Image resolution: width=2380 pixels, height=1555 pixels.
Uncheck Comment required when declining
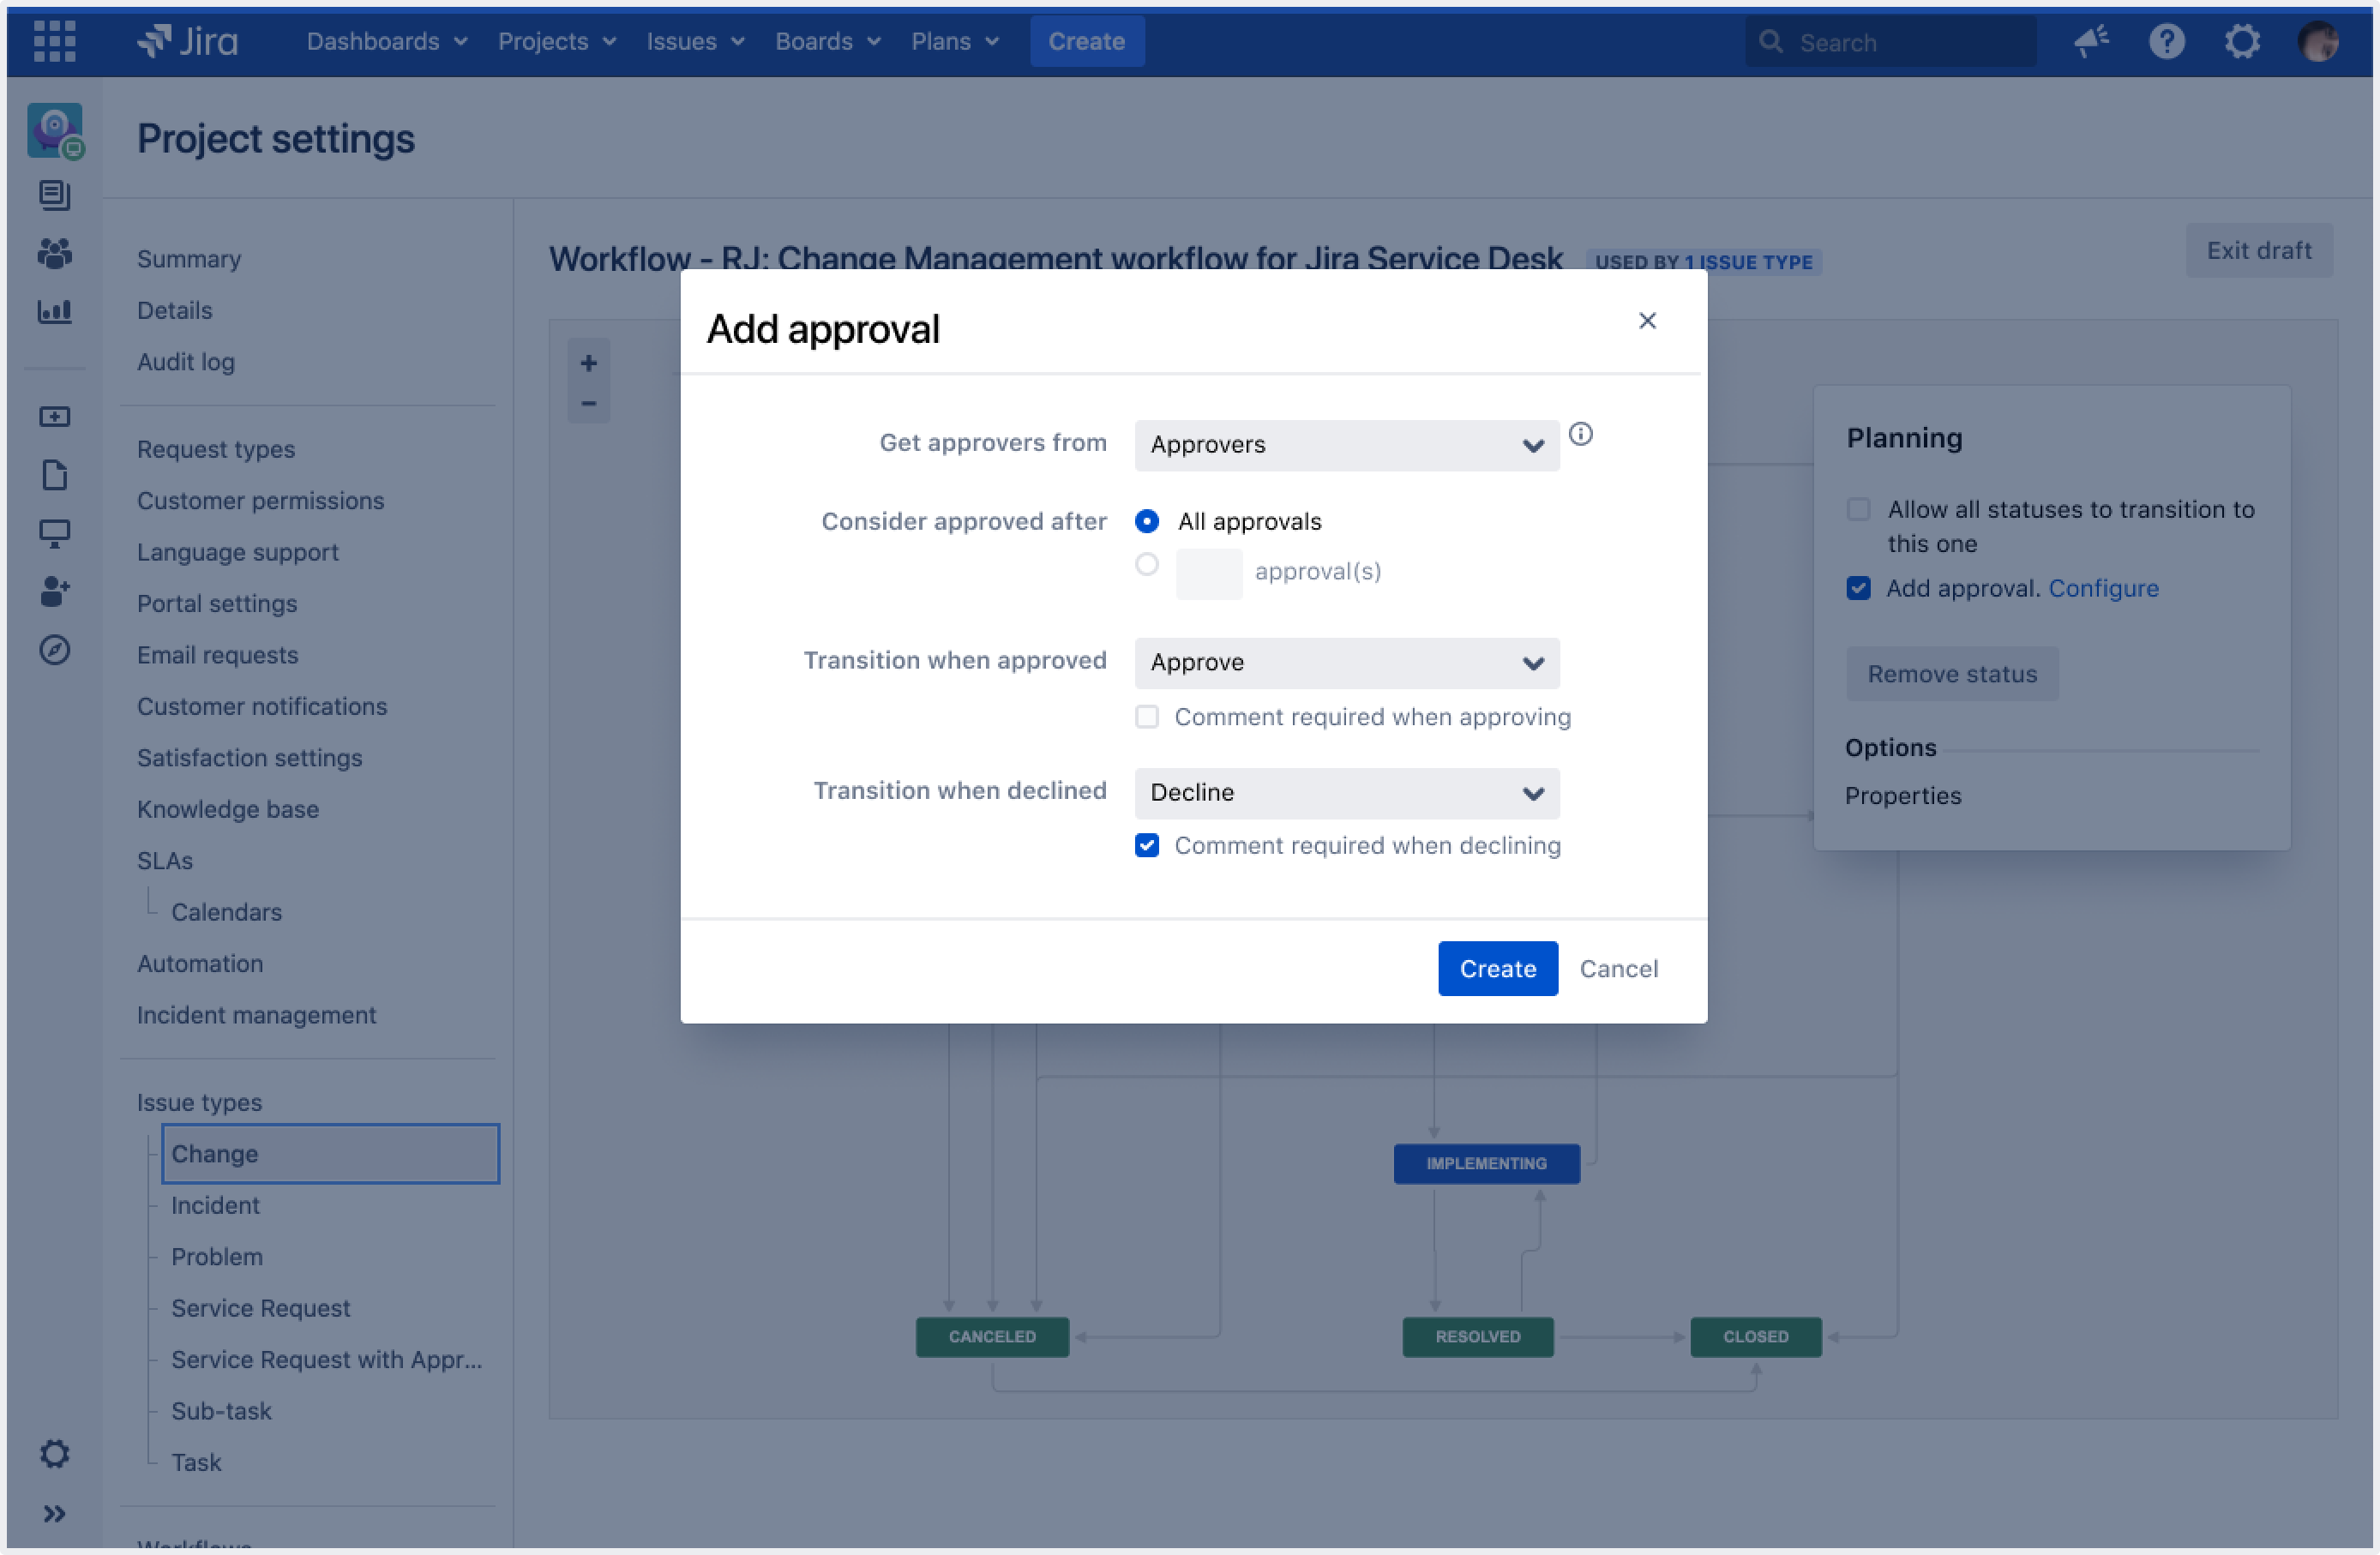(1146, 846)
